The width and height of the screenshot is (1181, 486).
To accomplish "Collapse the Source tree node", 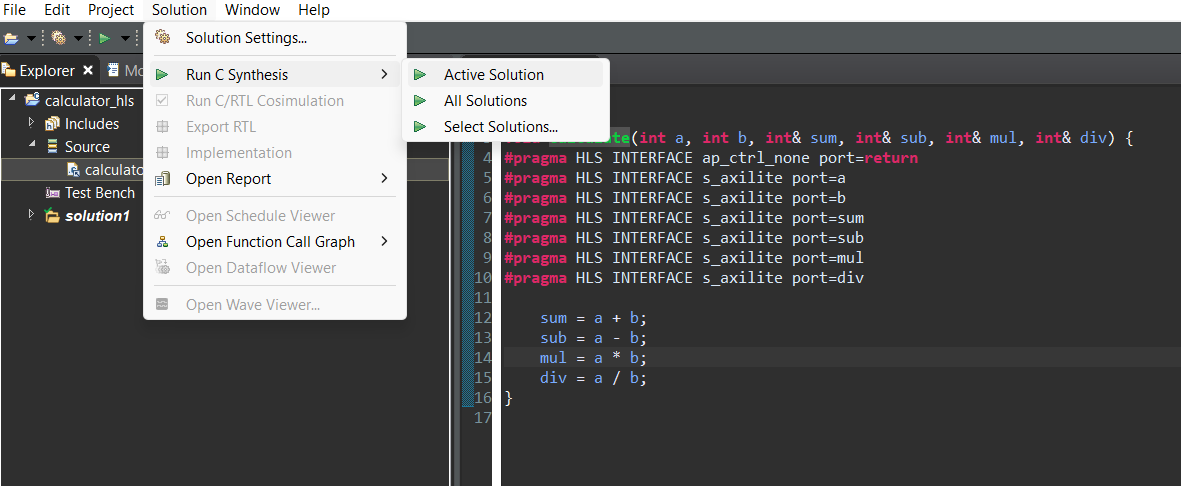I will tap(32, 145).
